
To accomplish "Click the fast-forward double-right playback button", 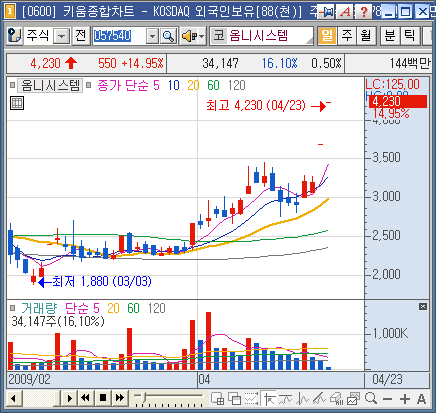I will tap(120, 398).
